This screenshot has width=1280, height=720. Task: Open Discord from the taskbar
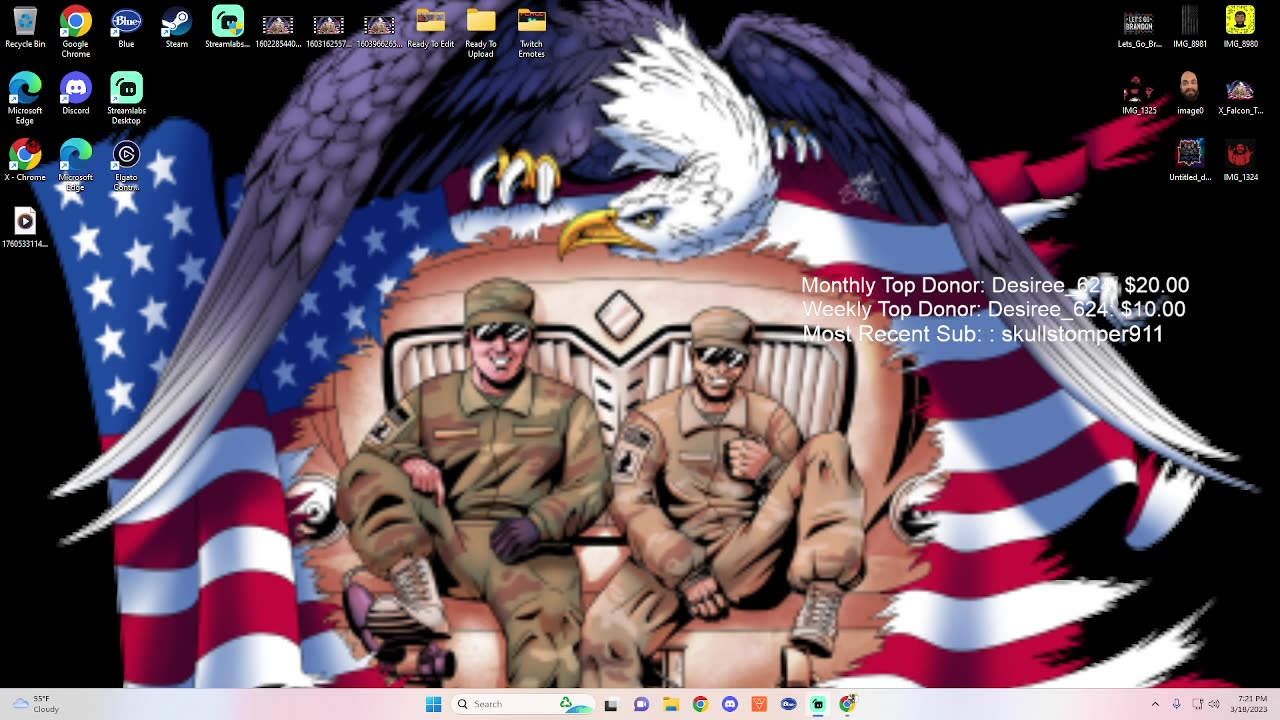(730, 704)
